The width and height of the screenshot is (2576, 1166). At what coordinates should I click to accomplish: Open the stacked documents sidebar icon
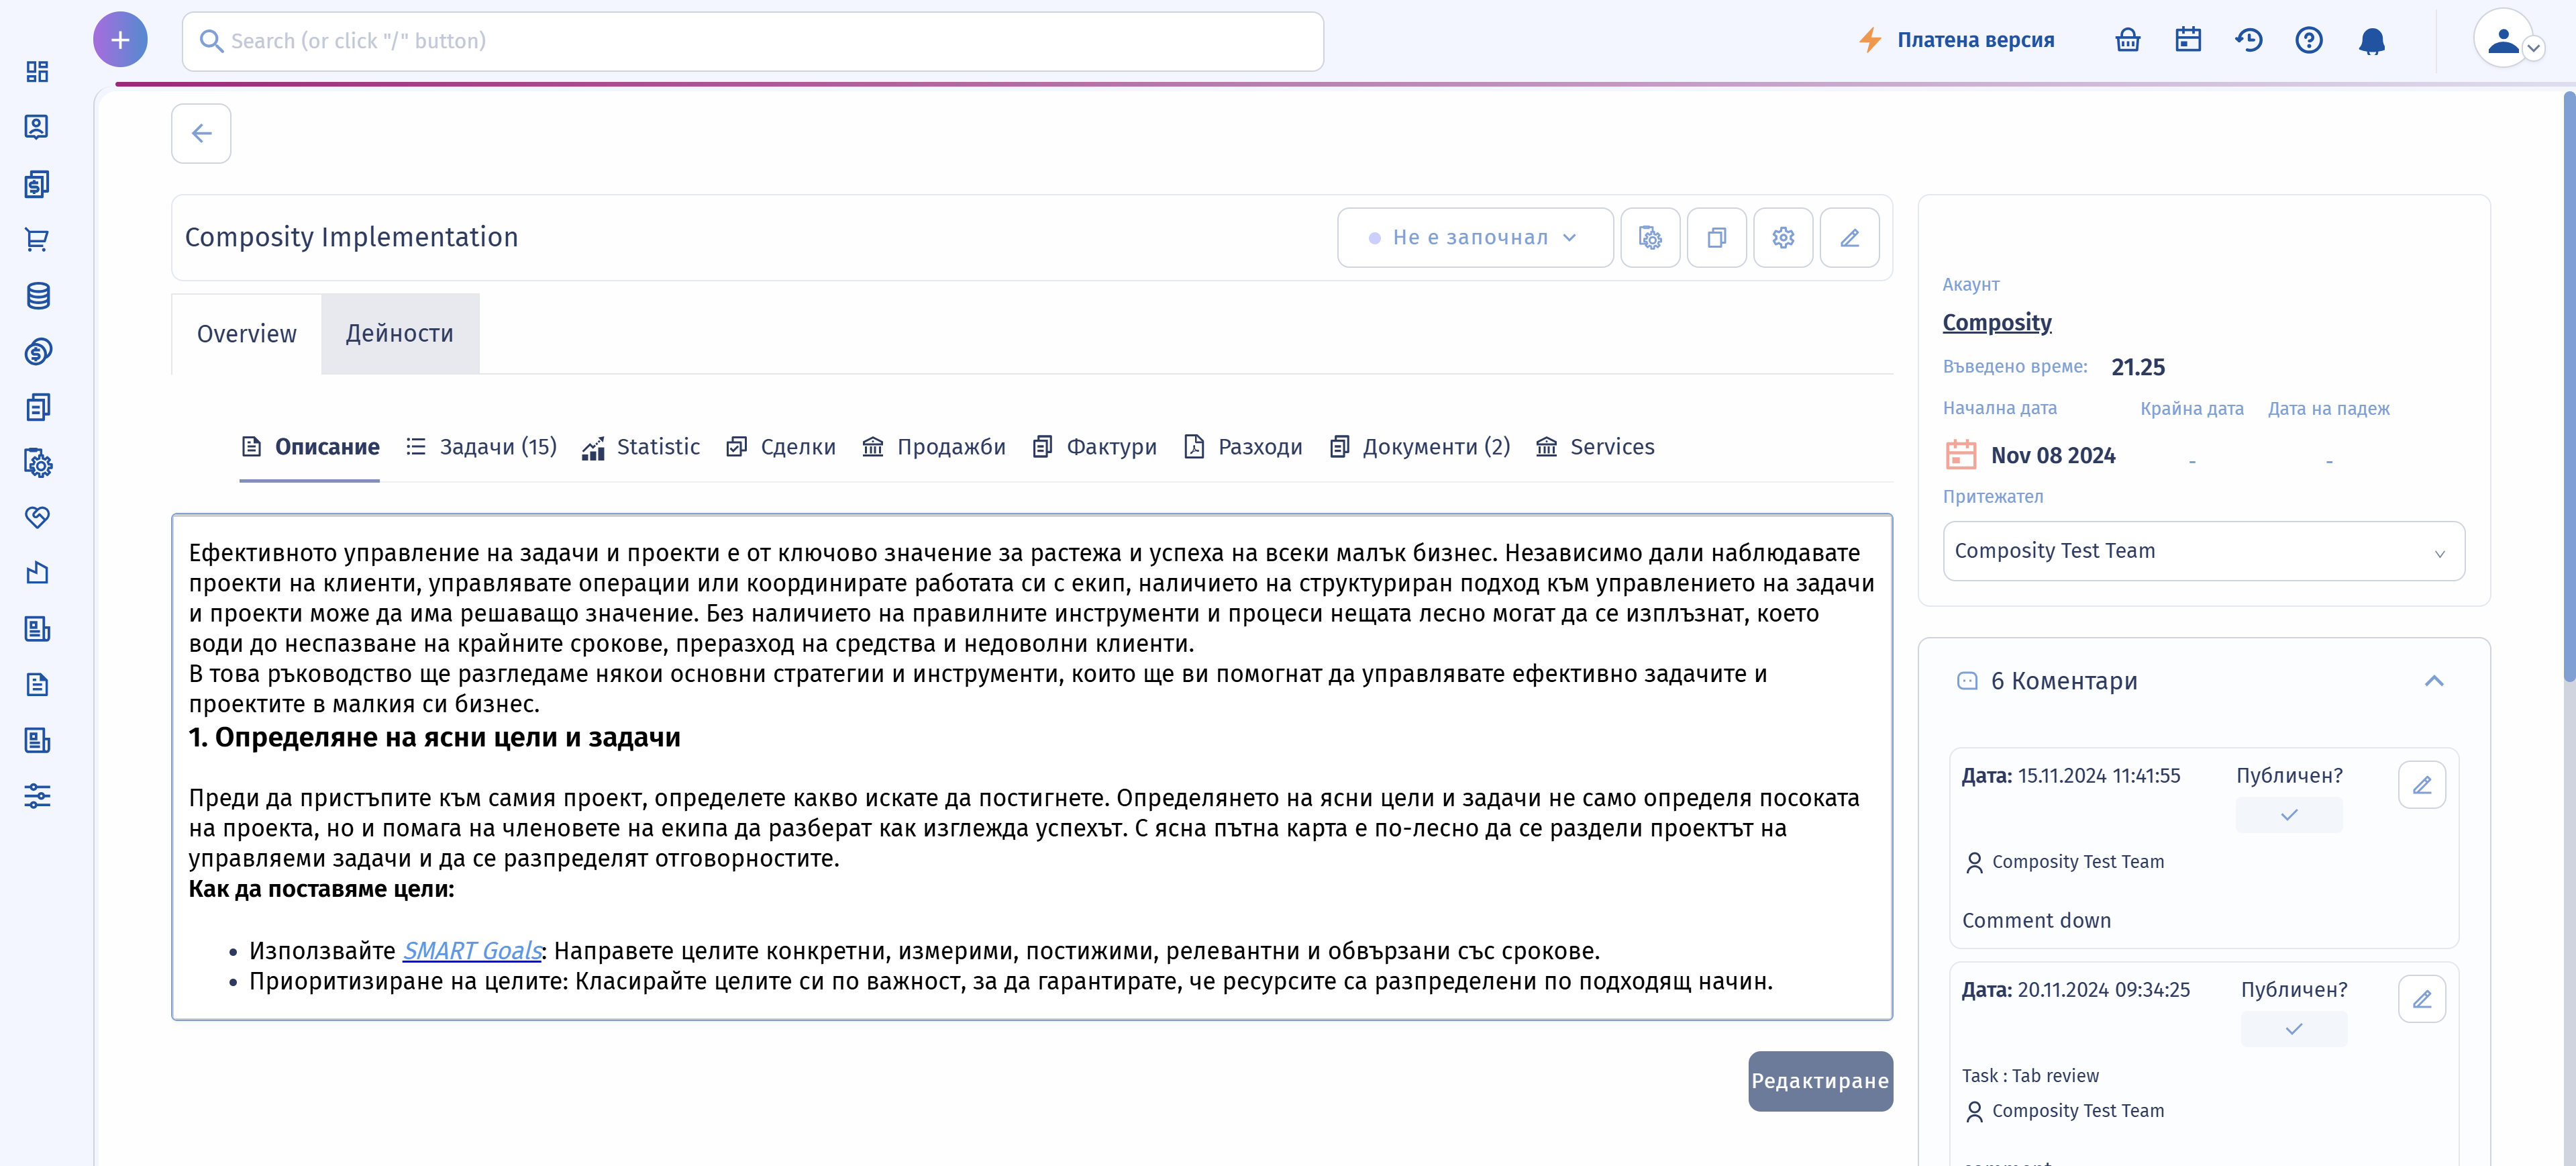click(37, 407)
